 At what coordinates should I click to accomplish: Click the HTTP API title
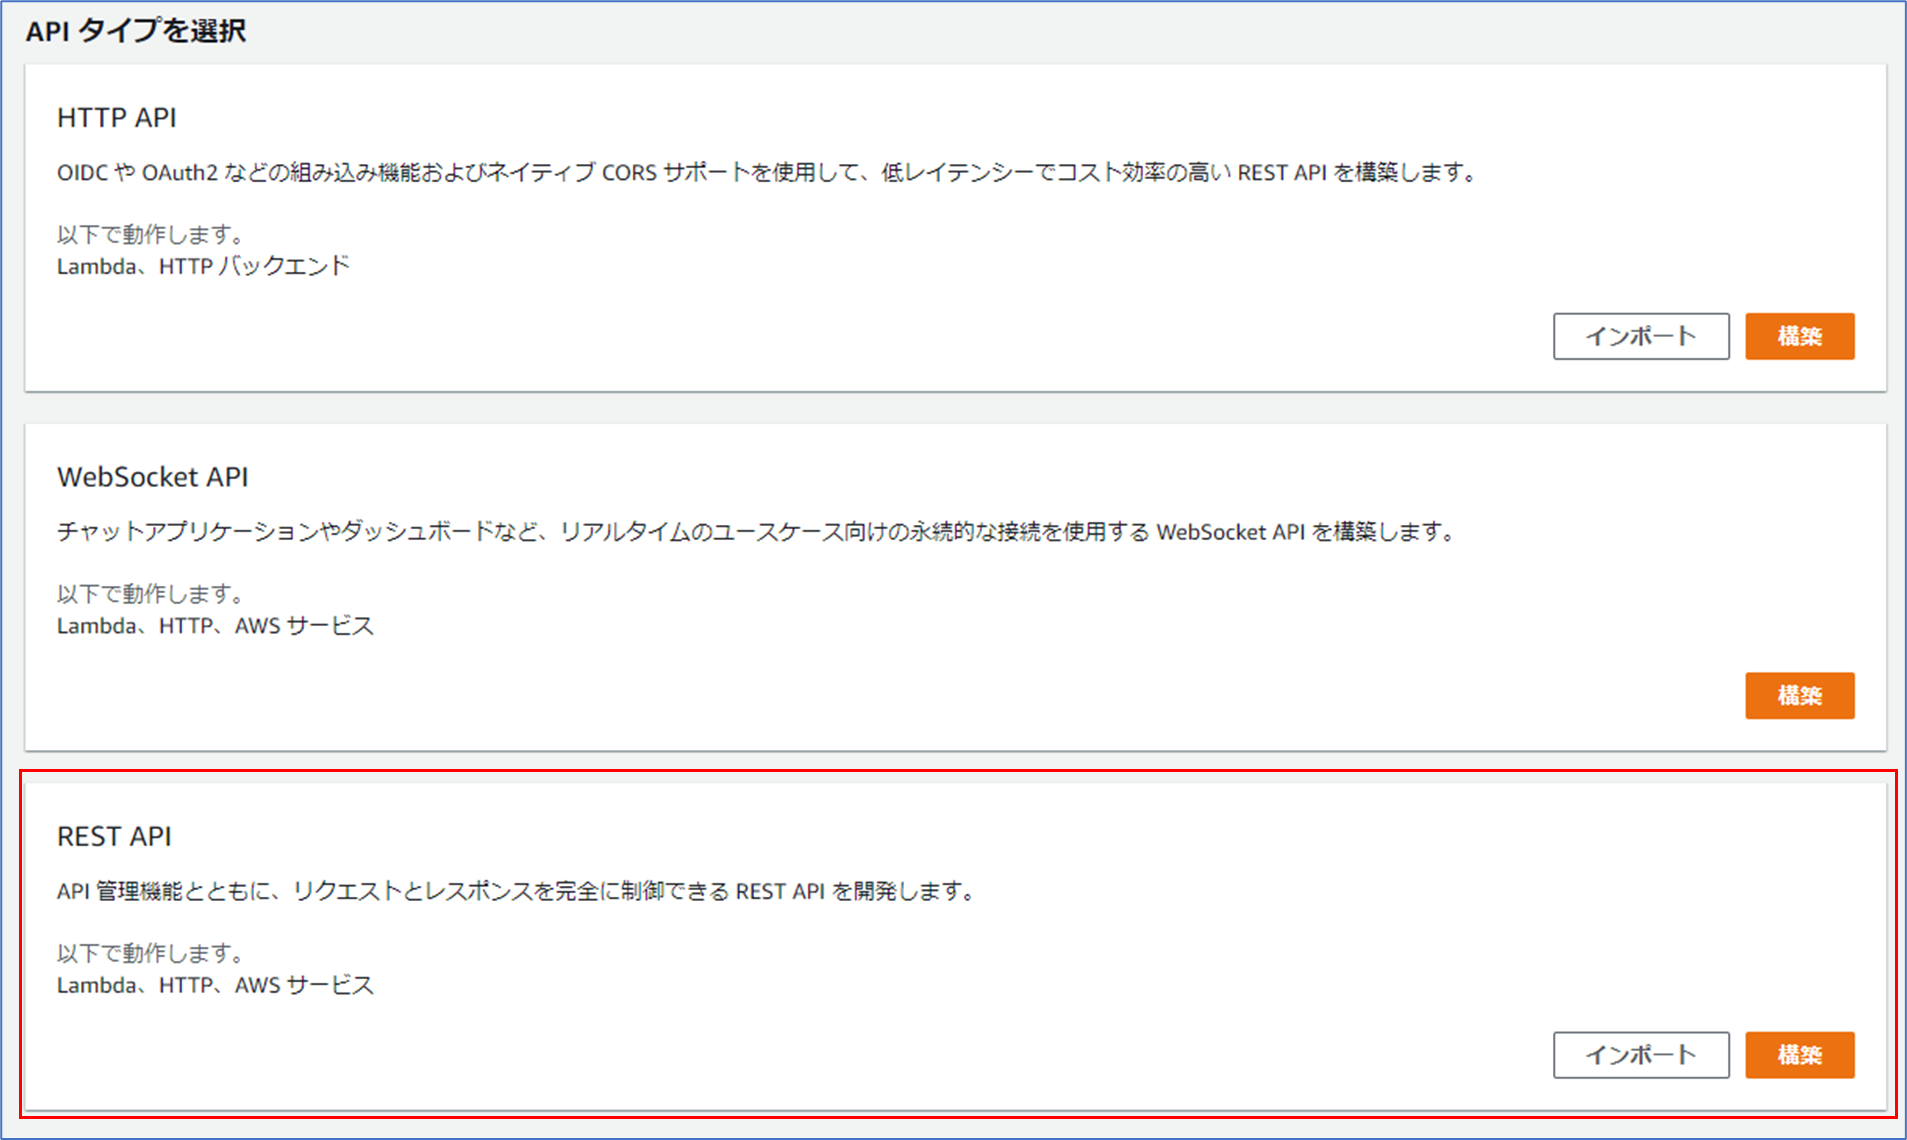116,117
